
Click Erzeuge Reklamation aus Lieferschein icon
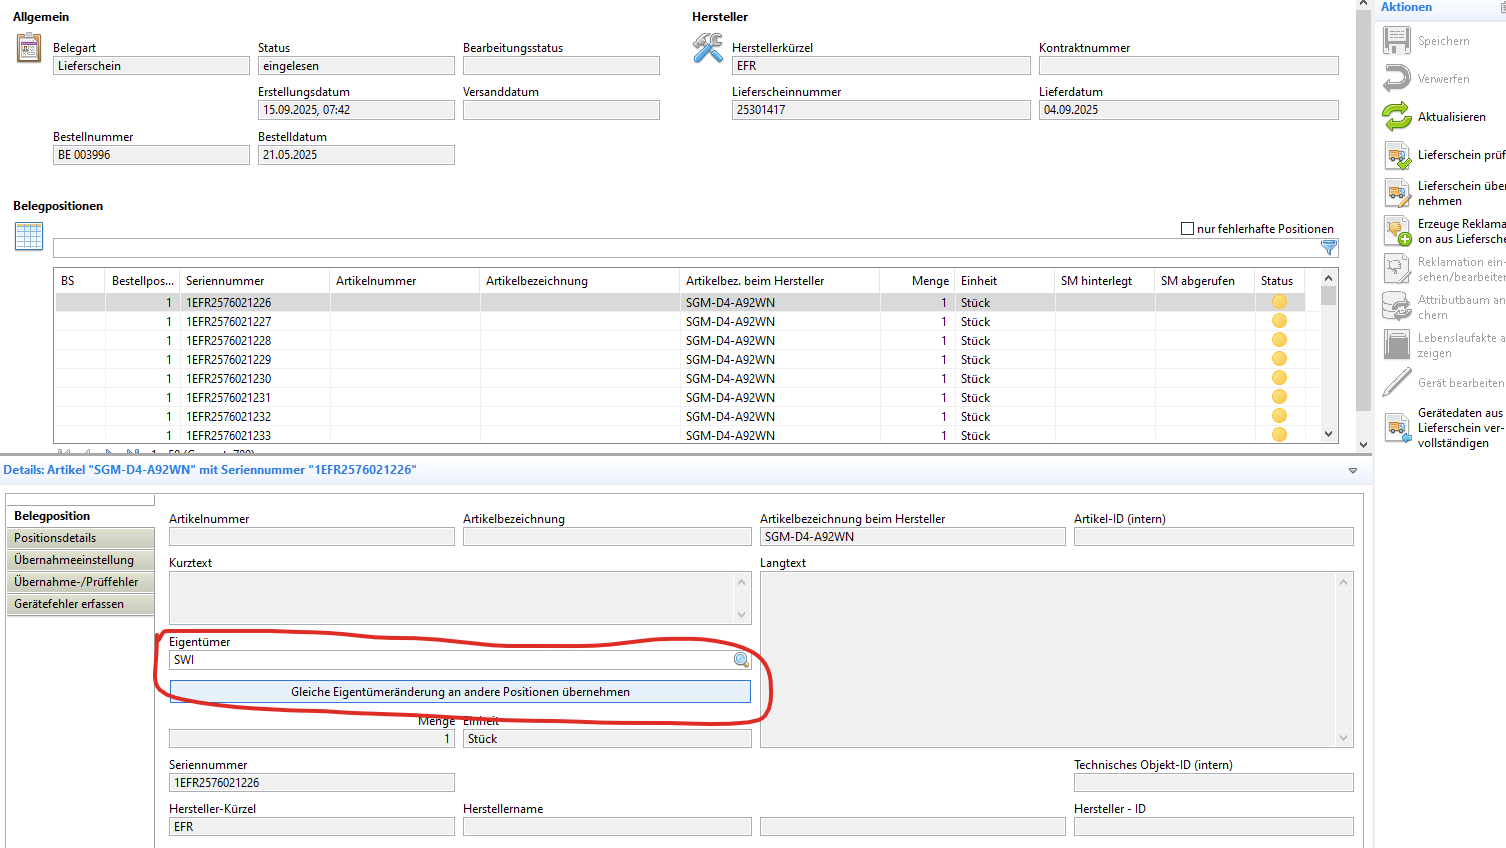(x=1397, y=231)
